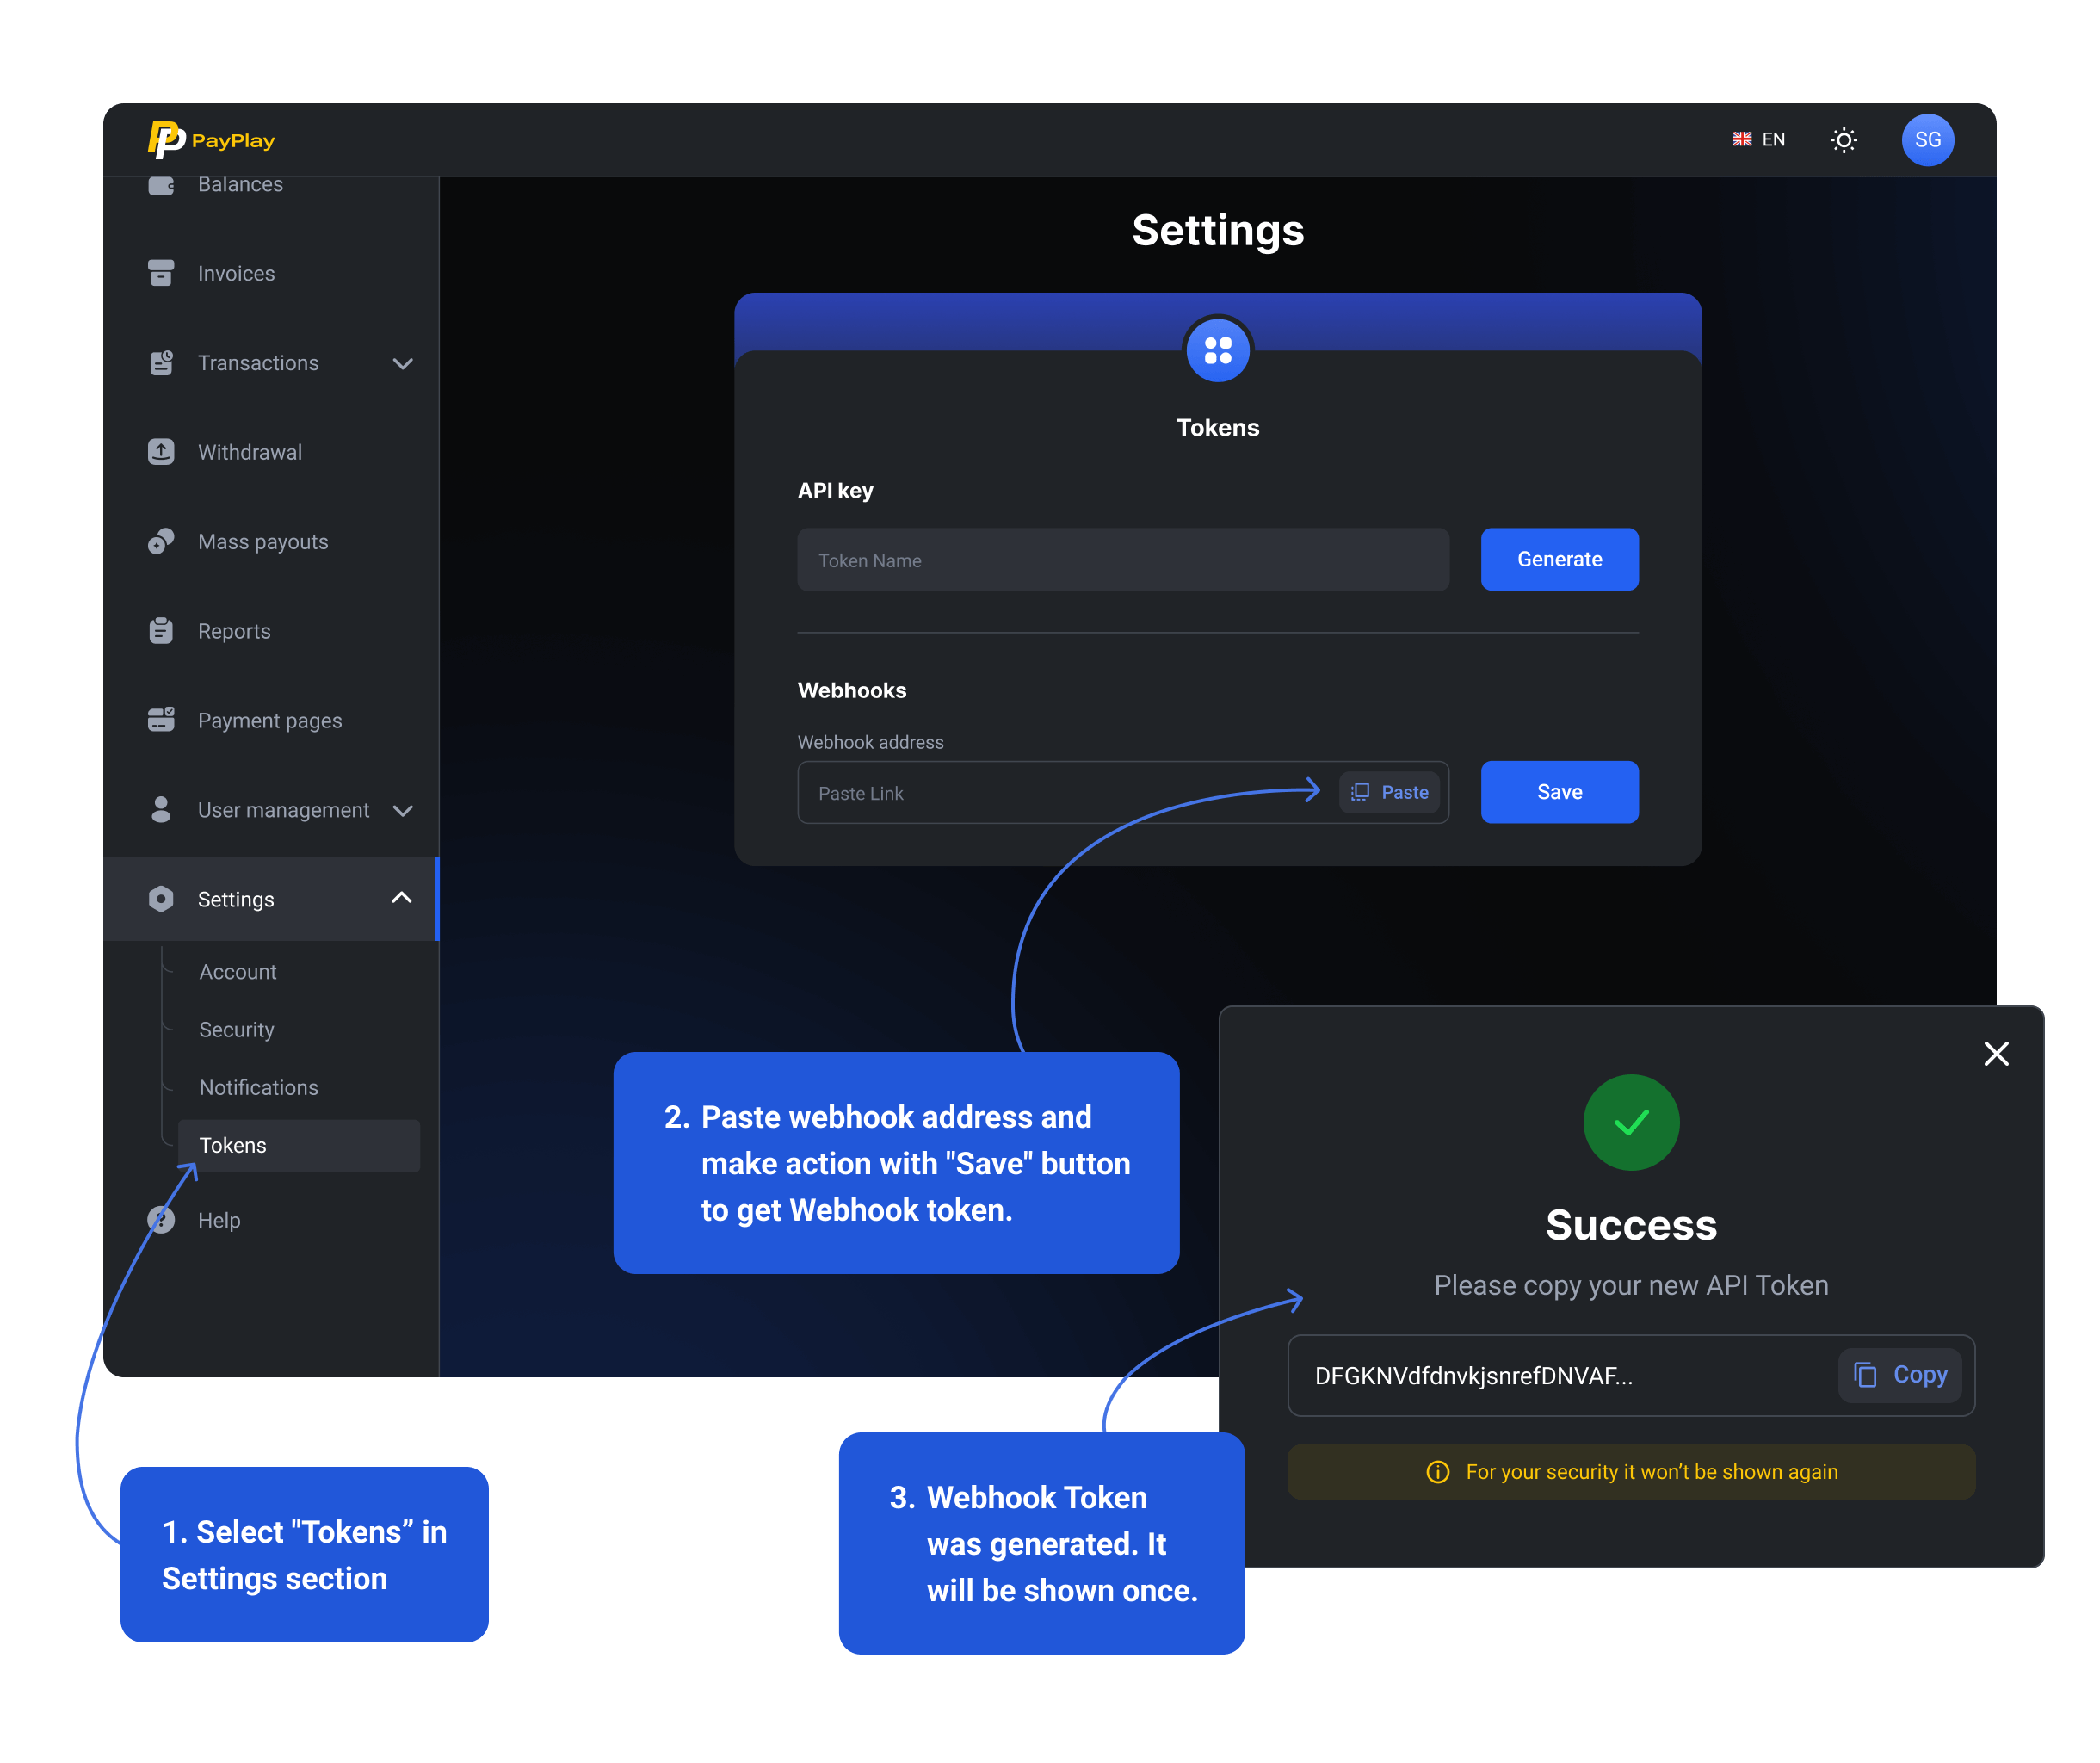Switch language using the EN flag selector
The image size is (2100, 1763).
pyautogui.click(x=1758, y=139)
